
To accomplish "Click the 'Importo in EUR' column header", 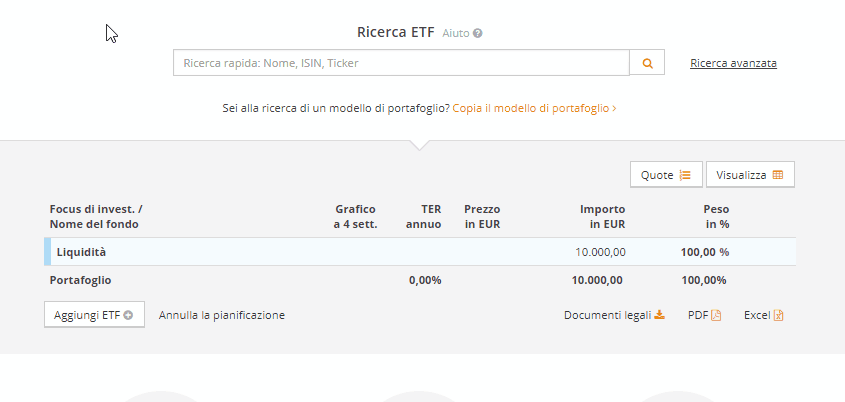I will 602,216.
